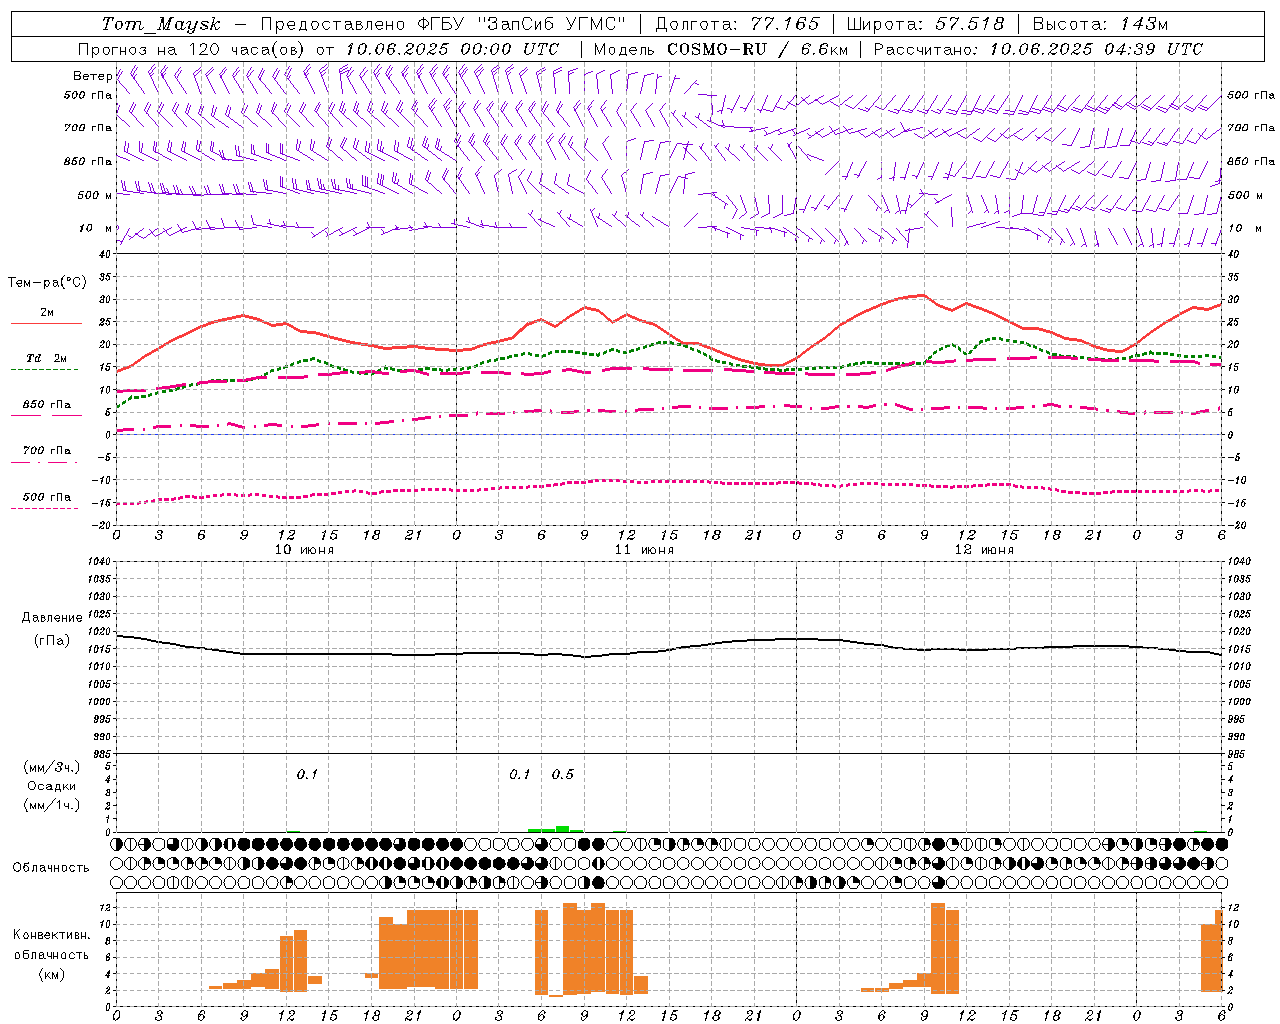Click right-side '10 м' wind level label
This screenshot has width=1280, height=1024.
pyautogui.click(x=1244, y=228)
